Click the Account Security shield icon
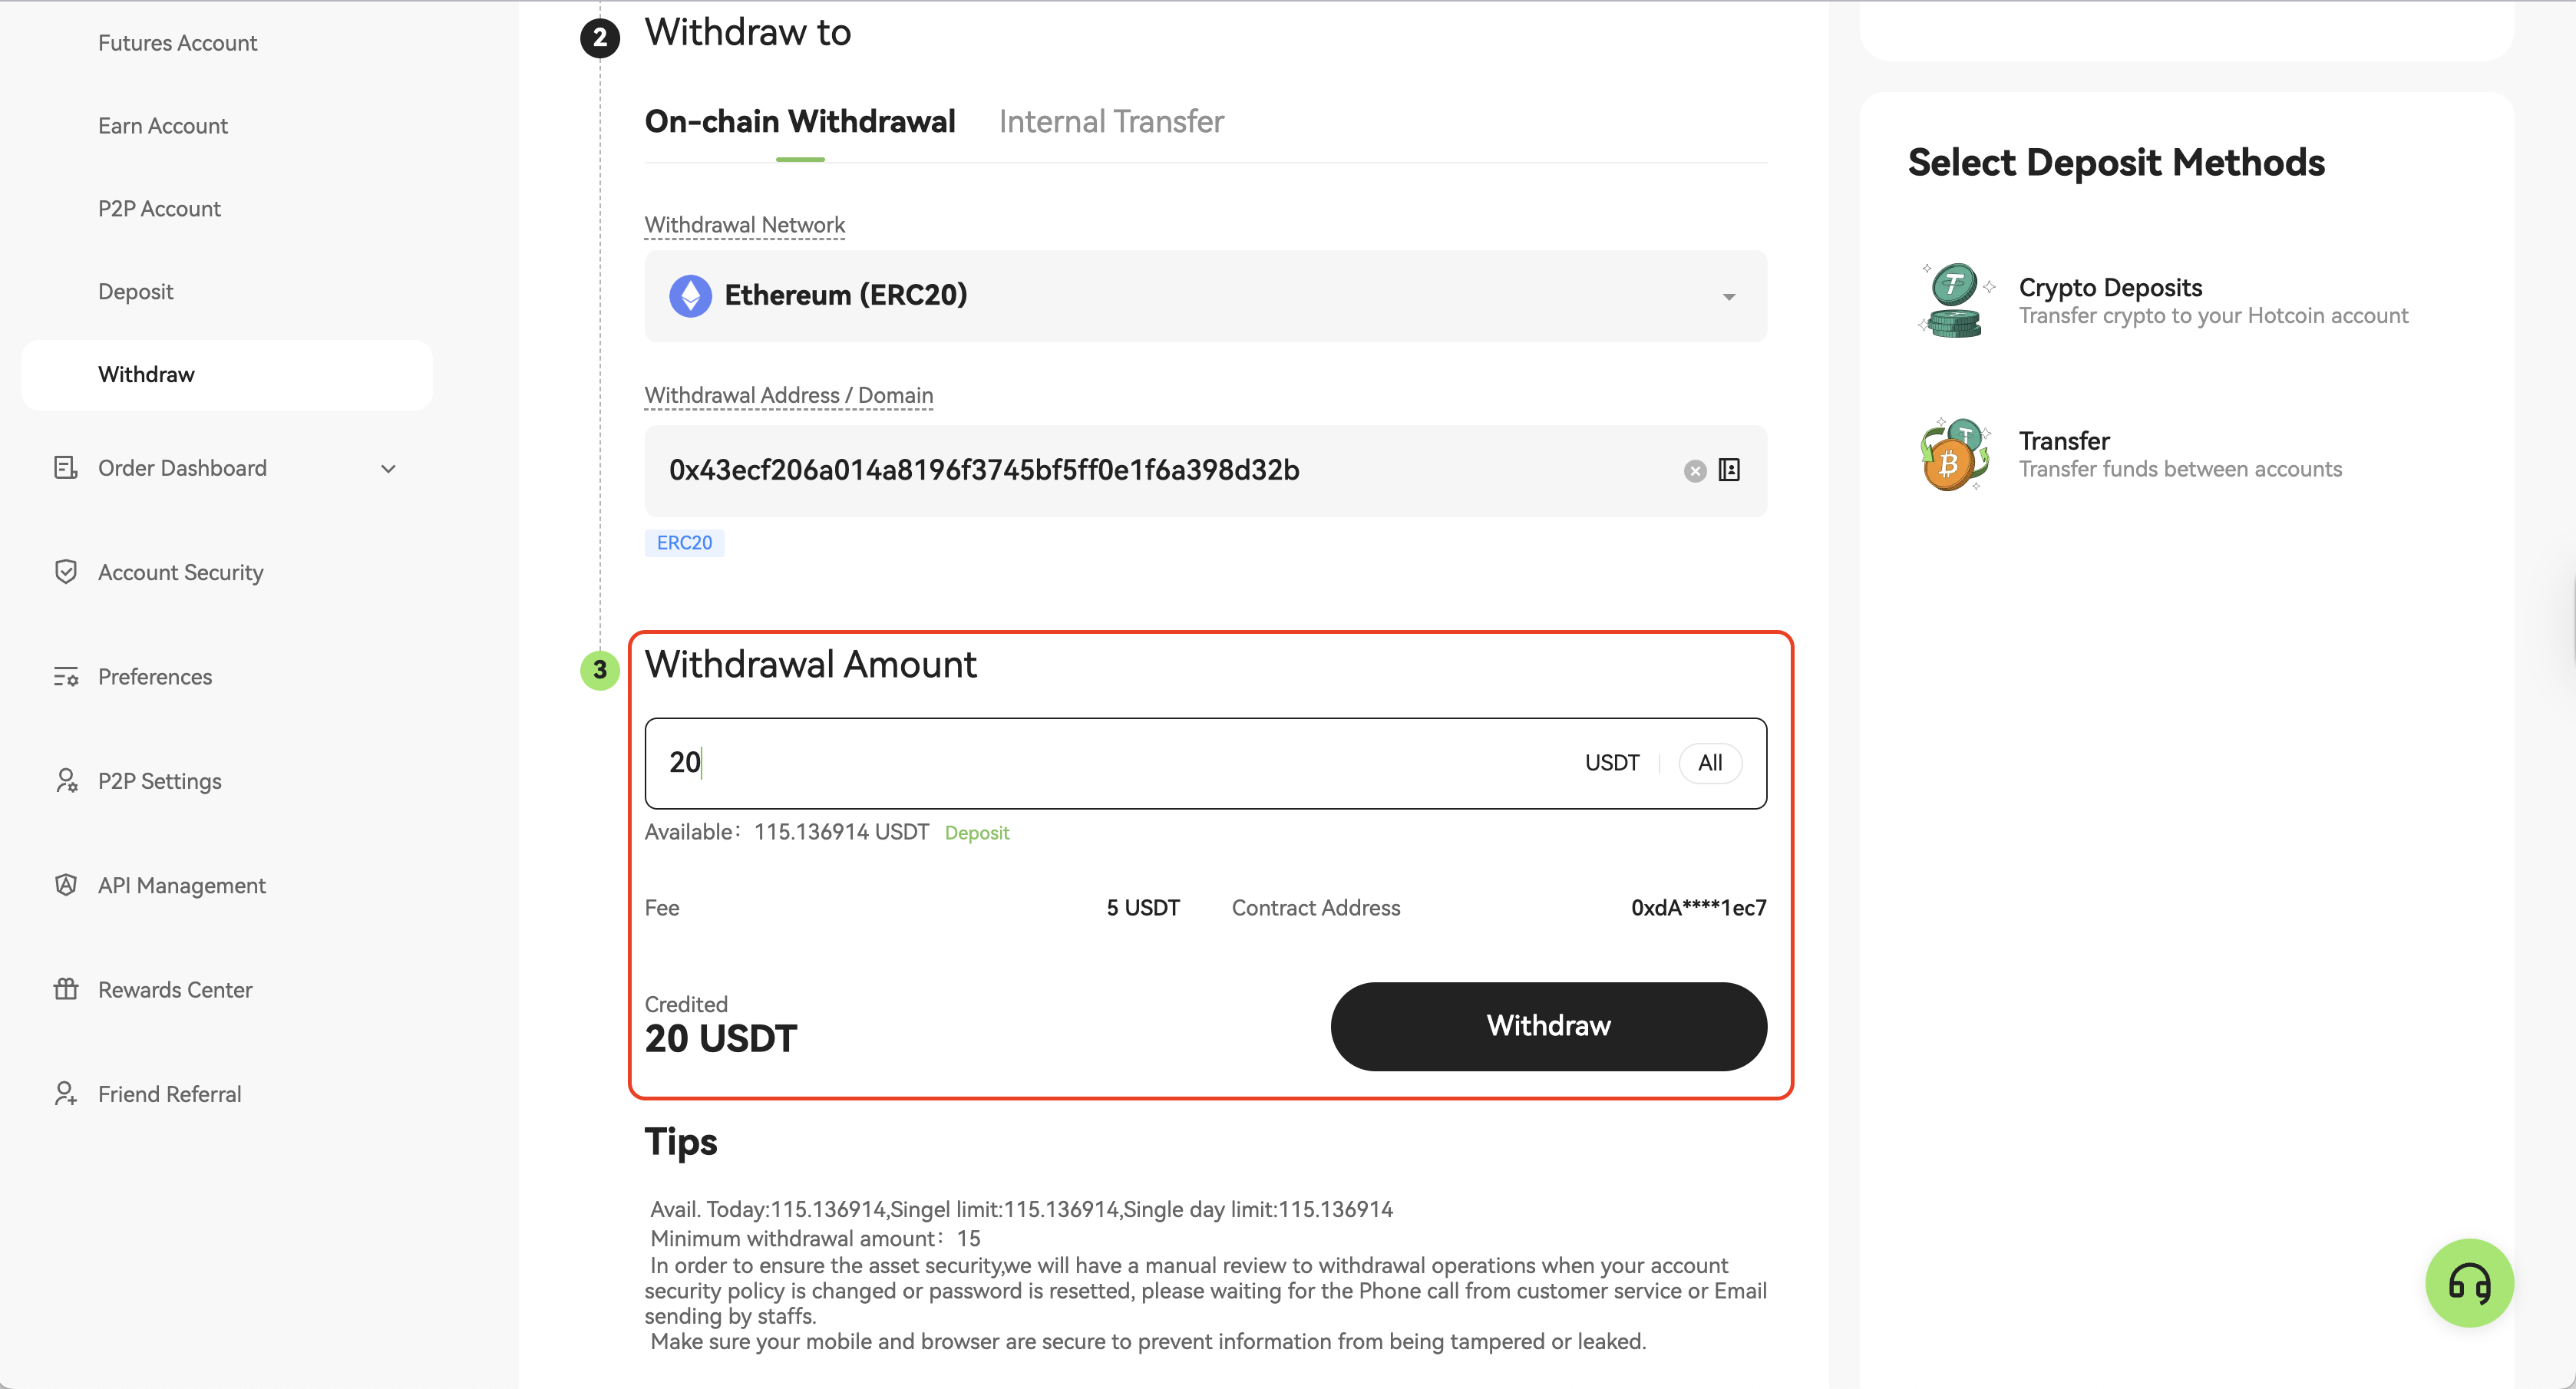 coord(66,572)
